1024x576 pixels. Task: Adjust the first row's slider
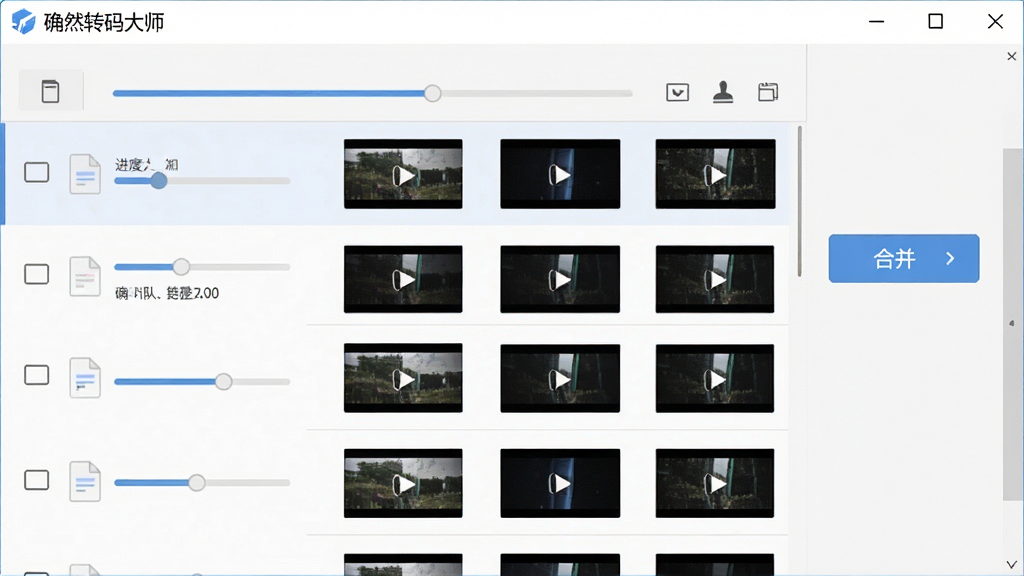pyautogui.click(x=202, y=181)
